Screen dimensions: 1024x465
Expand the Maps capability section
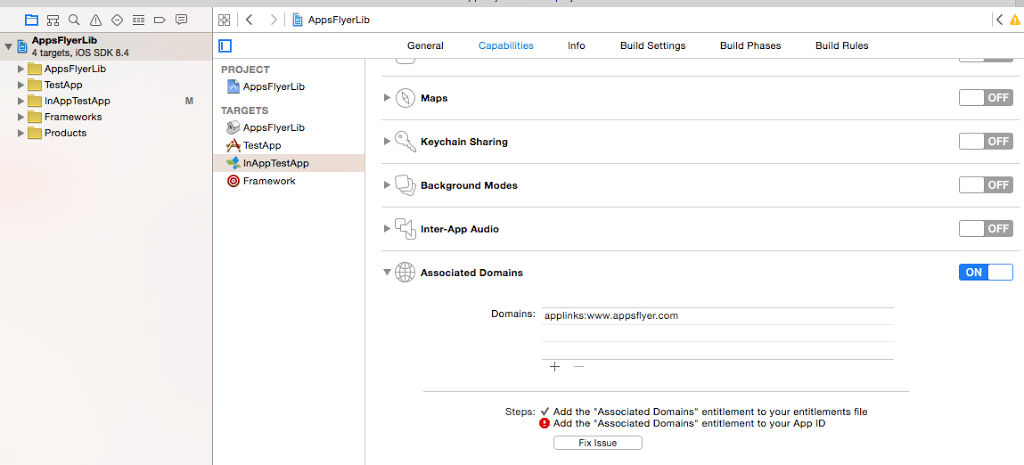(x=387, y=98)
